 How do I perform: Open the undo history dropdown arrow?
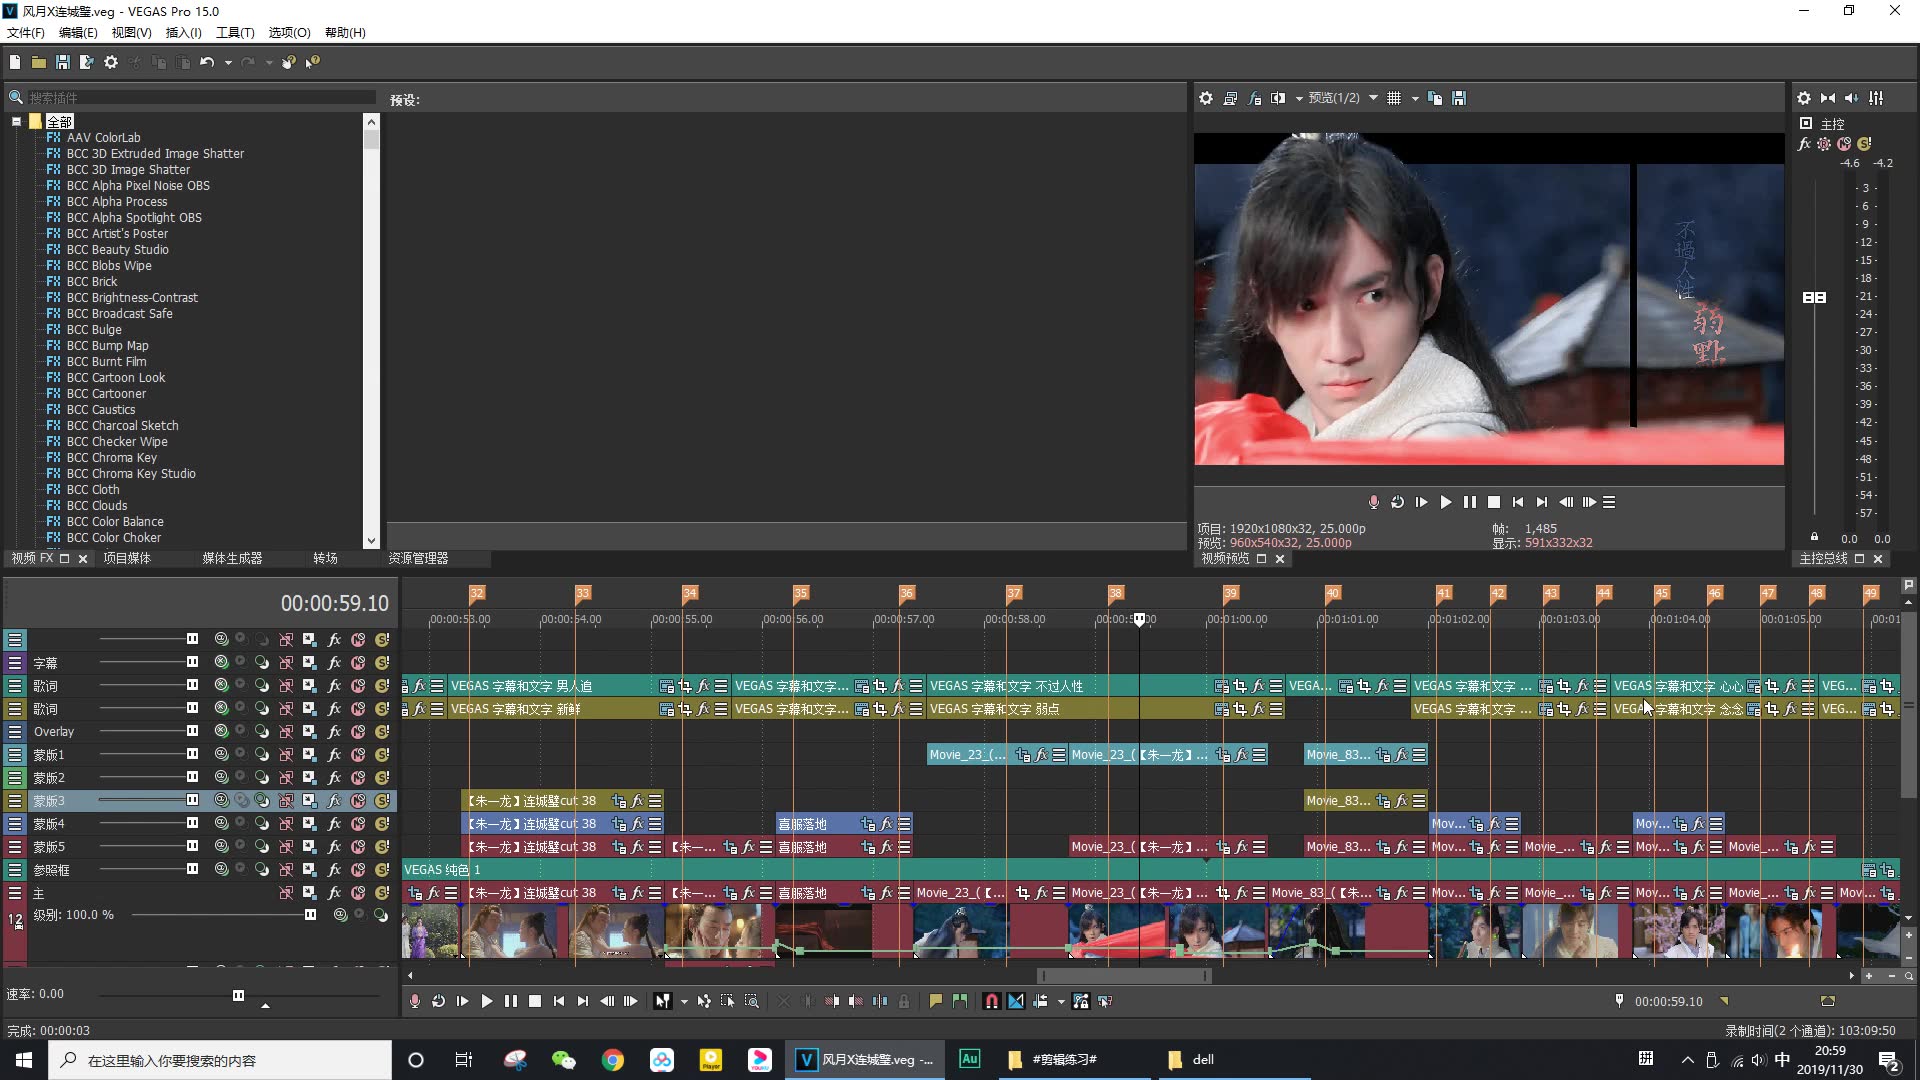228,62
